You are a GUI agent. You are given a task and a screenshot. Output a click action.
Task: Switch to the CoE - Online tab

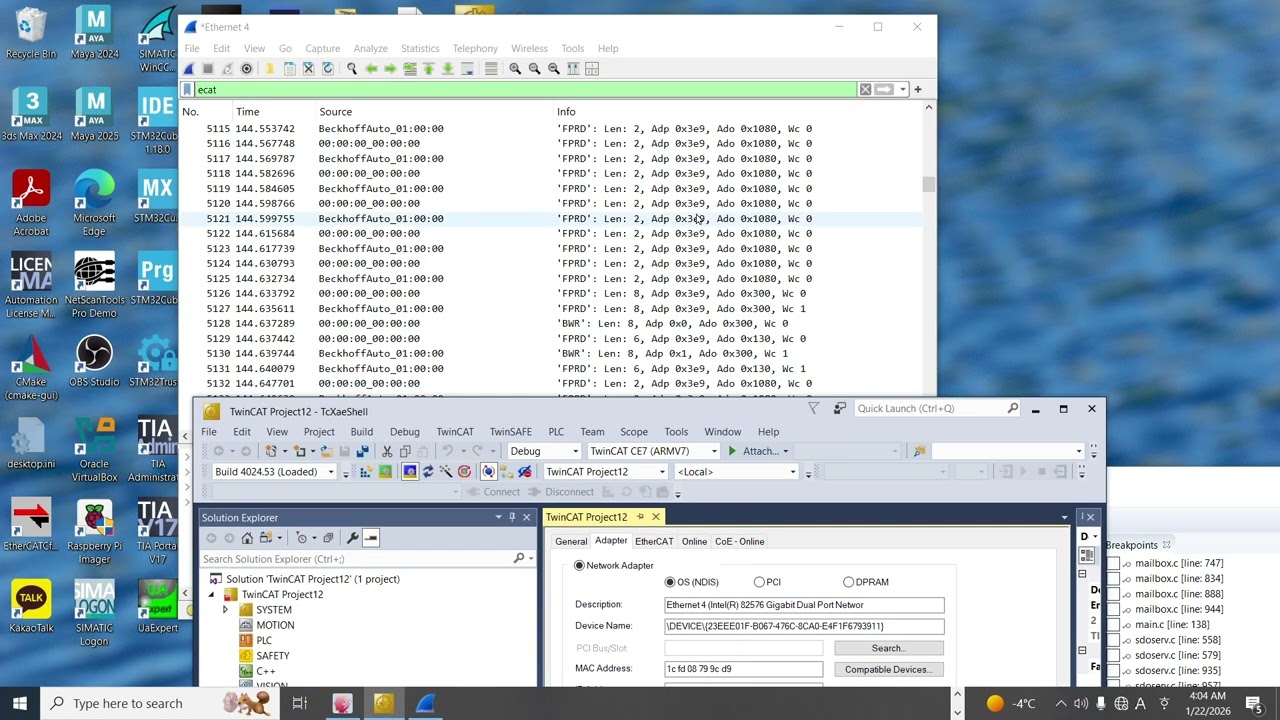[x=739, y=542]
